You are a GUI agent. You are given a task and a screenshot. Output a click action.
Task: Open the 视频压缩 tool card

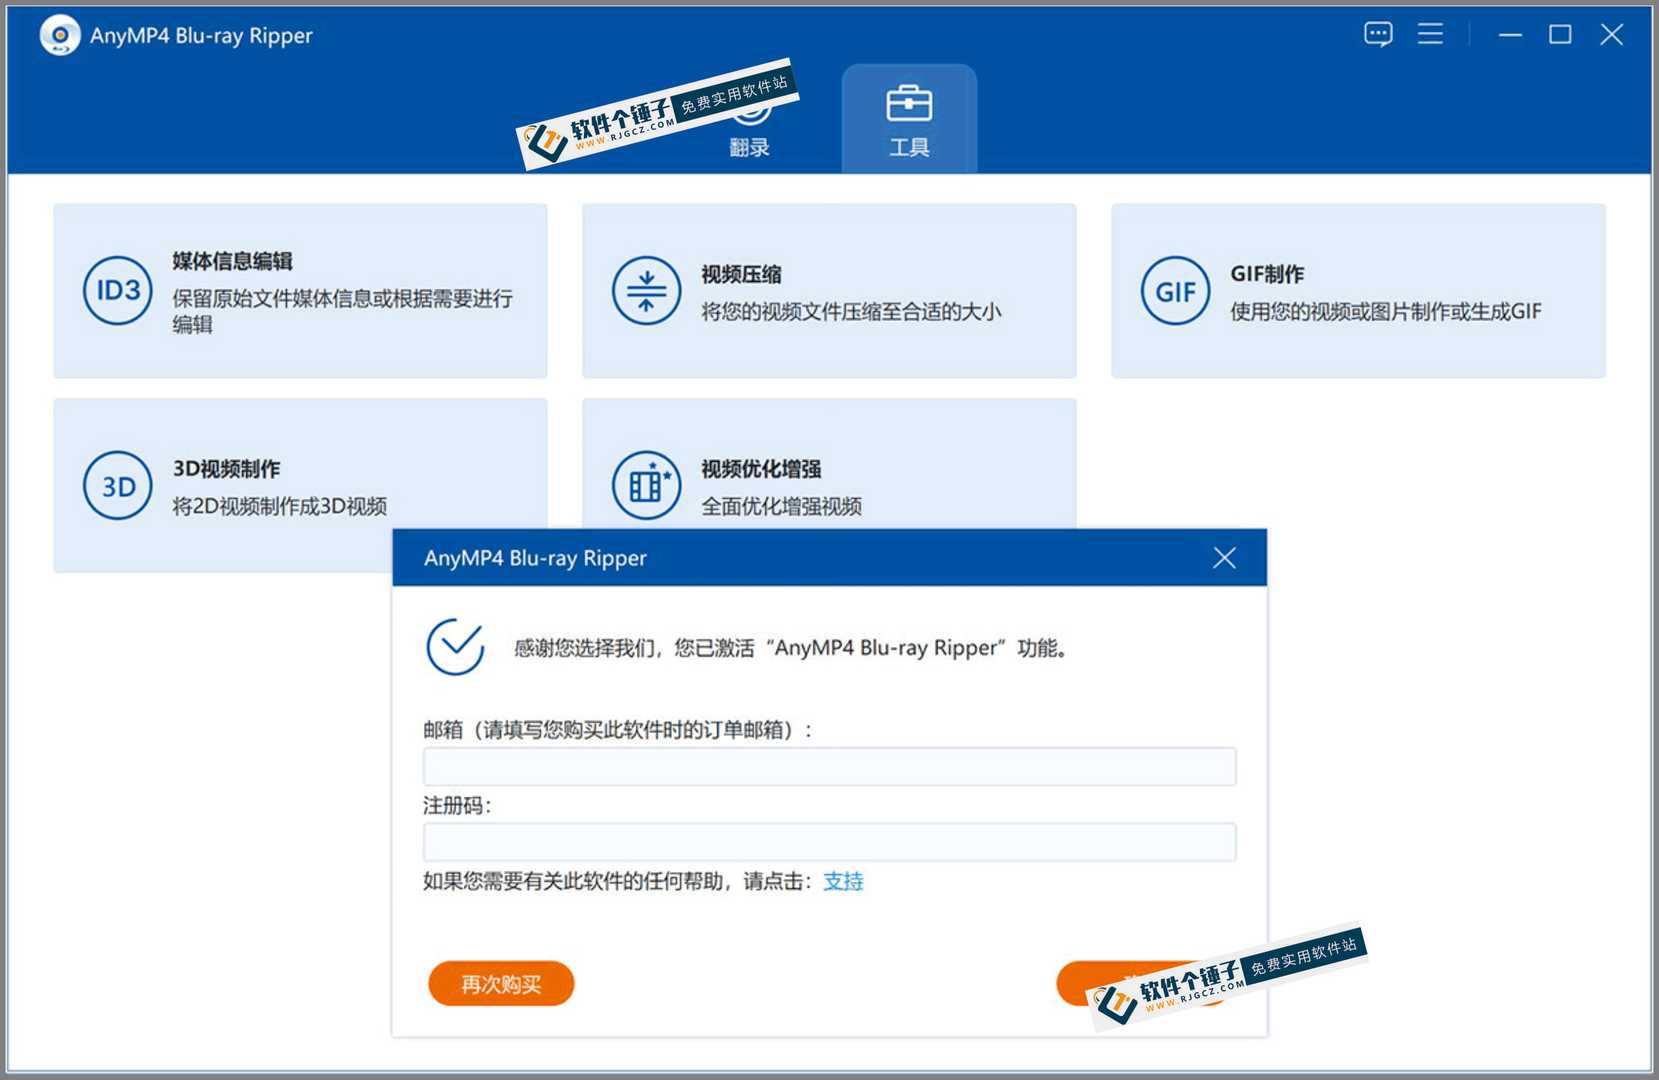pos(829,291)
